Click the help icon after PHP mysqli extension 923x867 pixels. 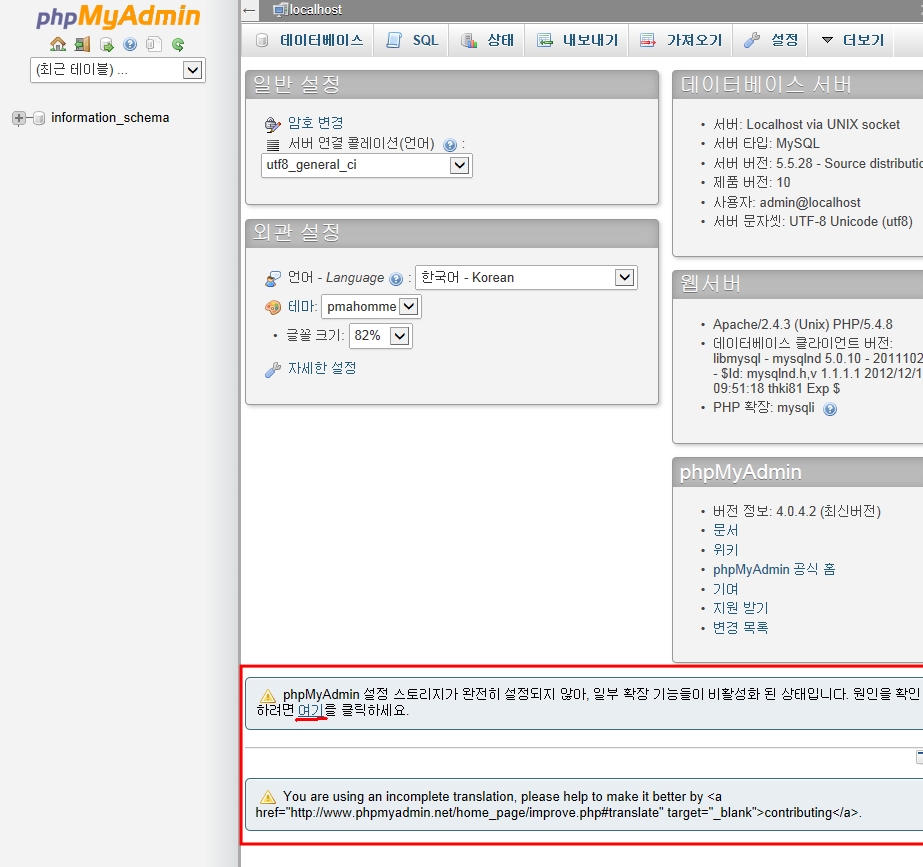829,409
